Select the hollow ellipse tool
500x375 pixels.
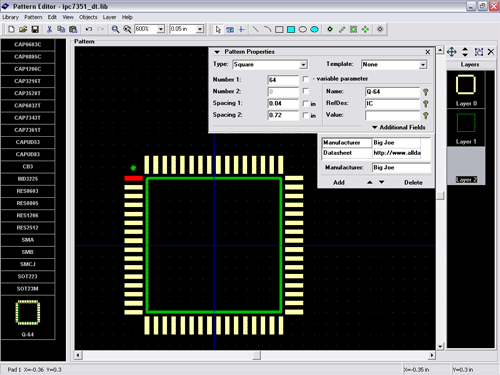click(302, 30)
